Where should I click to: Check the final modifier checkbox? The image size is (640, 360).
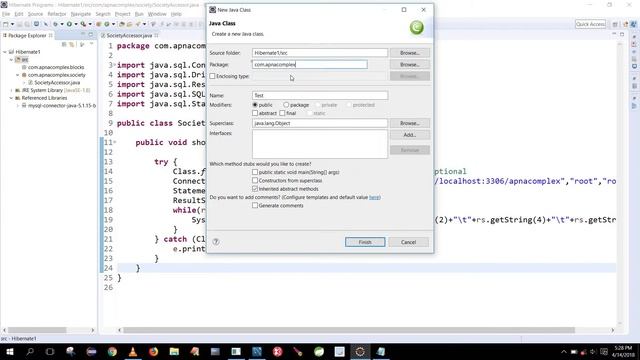(x=282, y=113)
